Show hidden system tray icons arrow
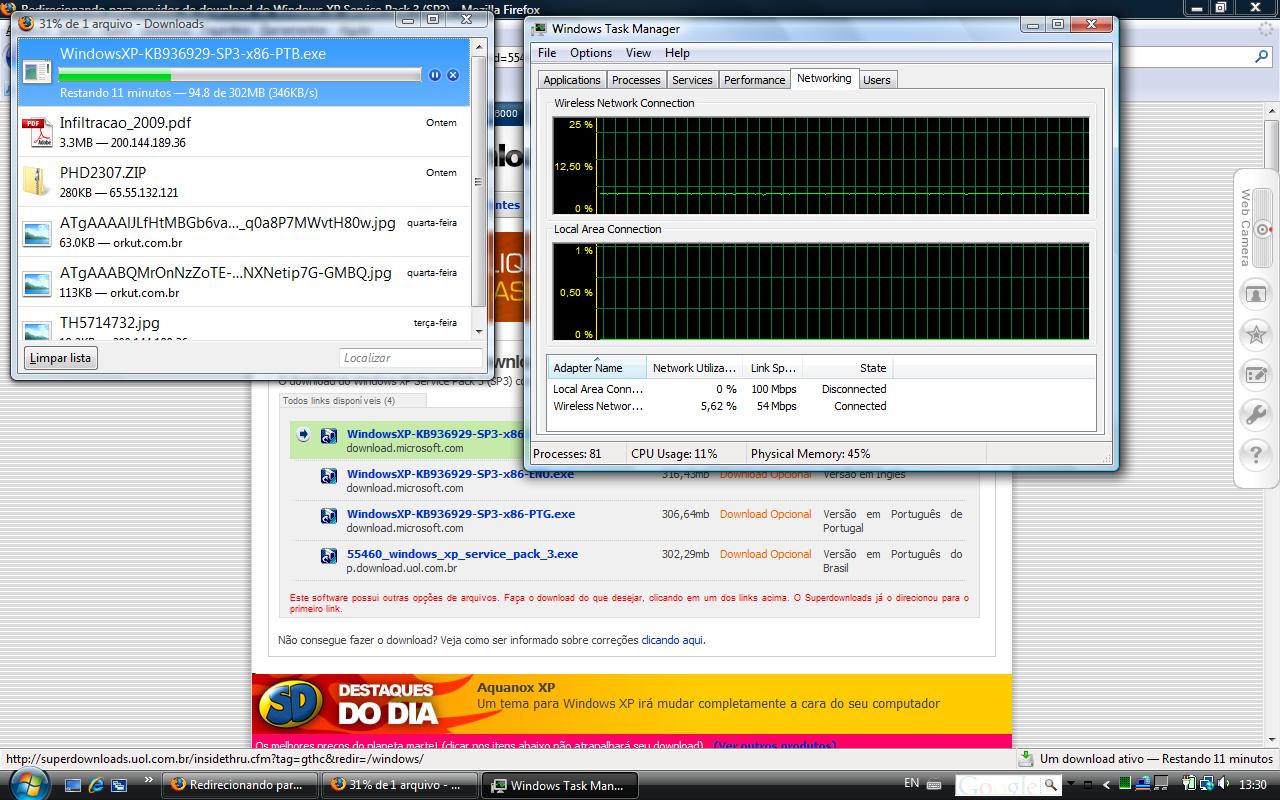This screenshot has width=1280, height=800. [1107, 785]
